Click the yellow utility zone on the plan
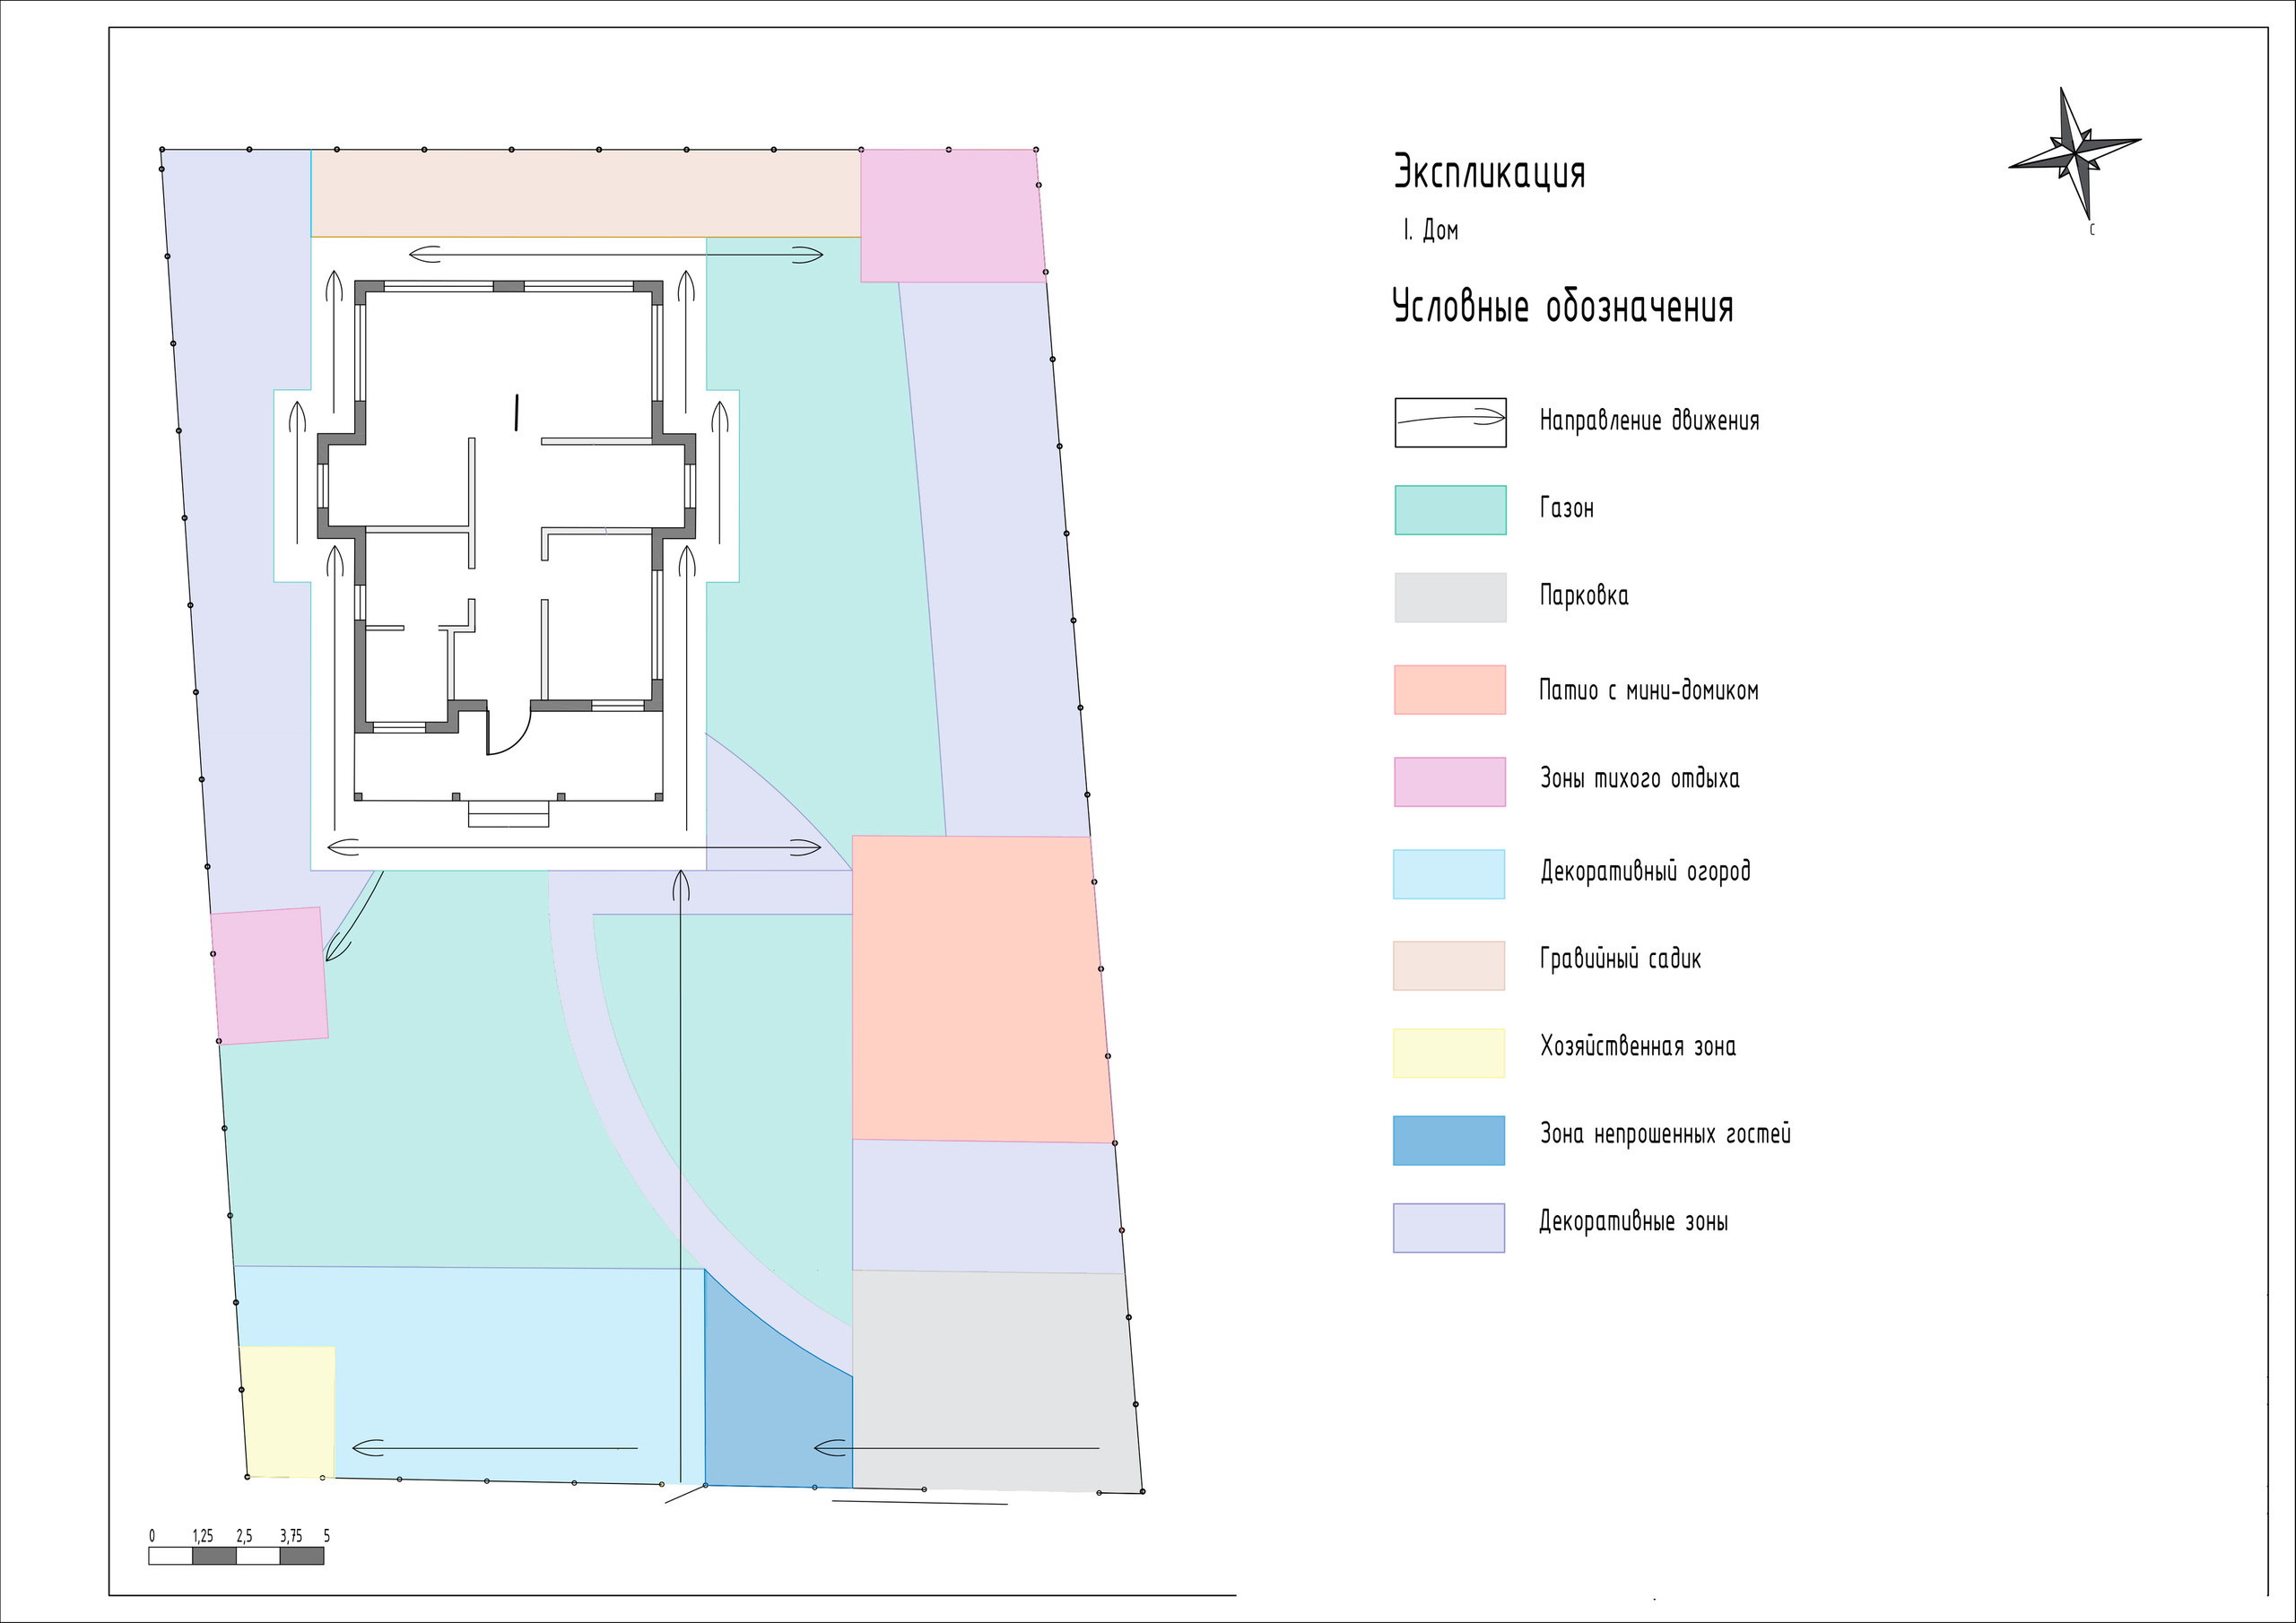 coord(288,1411)
